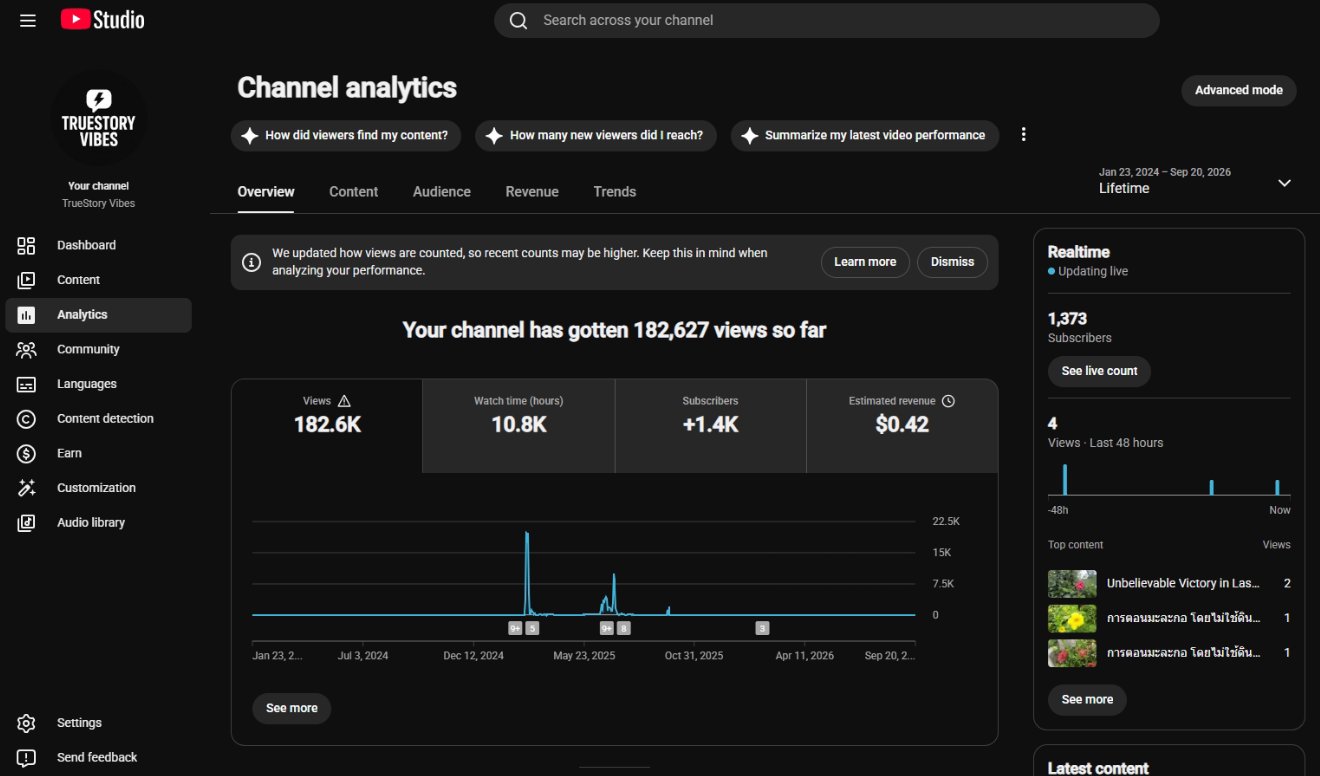Click the TrueStory Vibes channel avatar
1320x776 pixels.
[x=98, y=118]
